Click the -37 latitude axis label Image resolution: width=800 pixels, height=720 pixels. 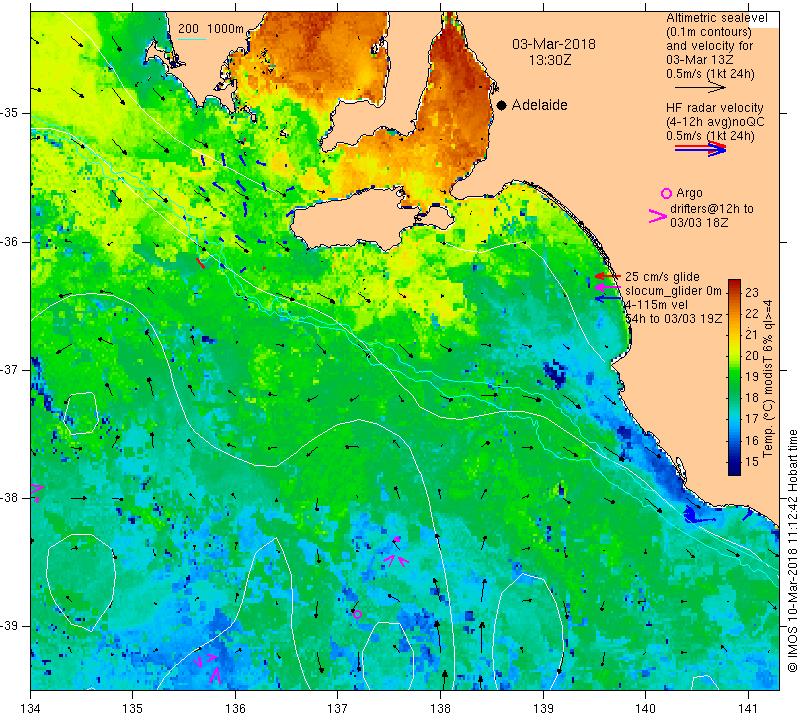[10, 369]
